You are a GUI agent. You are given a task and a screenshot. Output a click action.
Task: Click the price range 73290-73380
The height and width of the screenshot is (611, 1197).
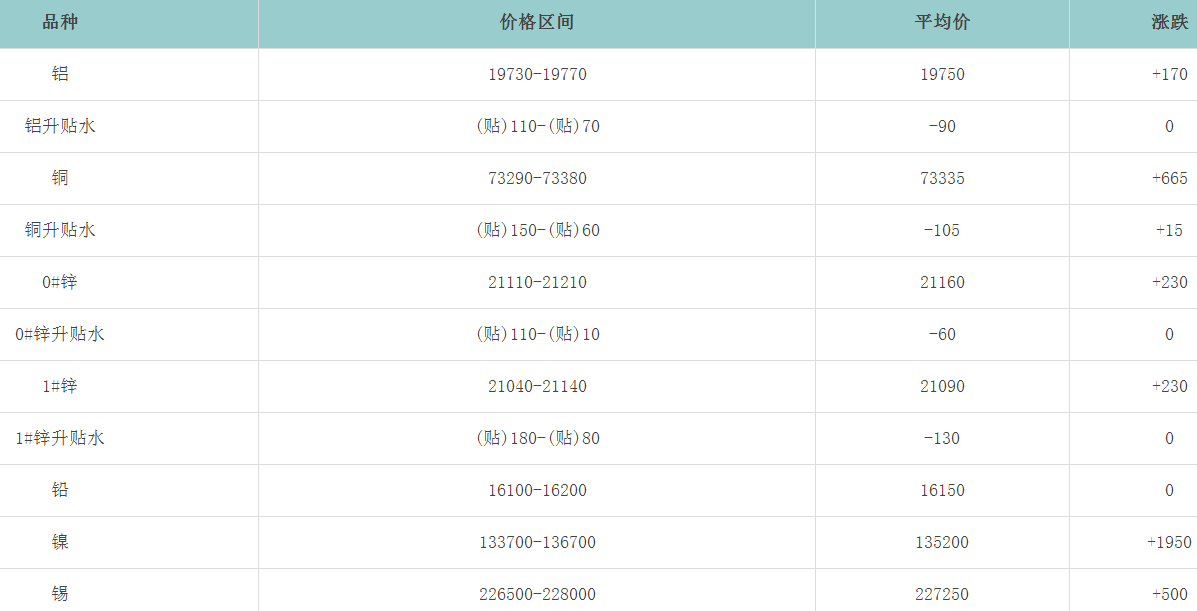[537, 179]
